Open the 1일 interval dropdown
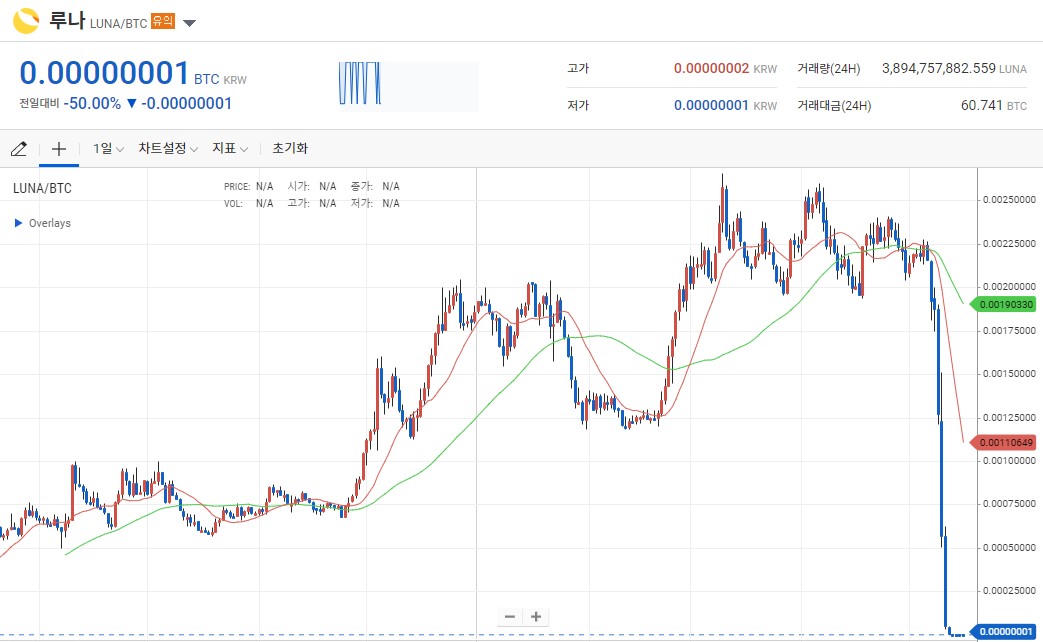Screen dimensions: 1043x642 (x=108, y=148)
